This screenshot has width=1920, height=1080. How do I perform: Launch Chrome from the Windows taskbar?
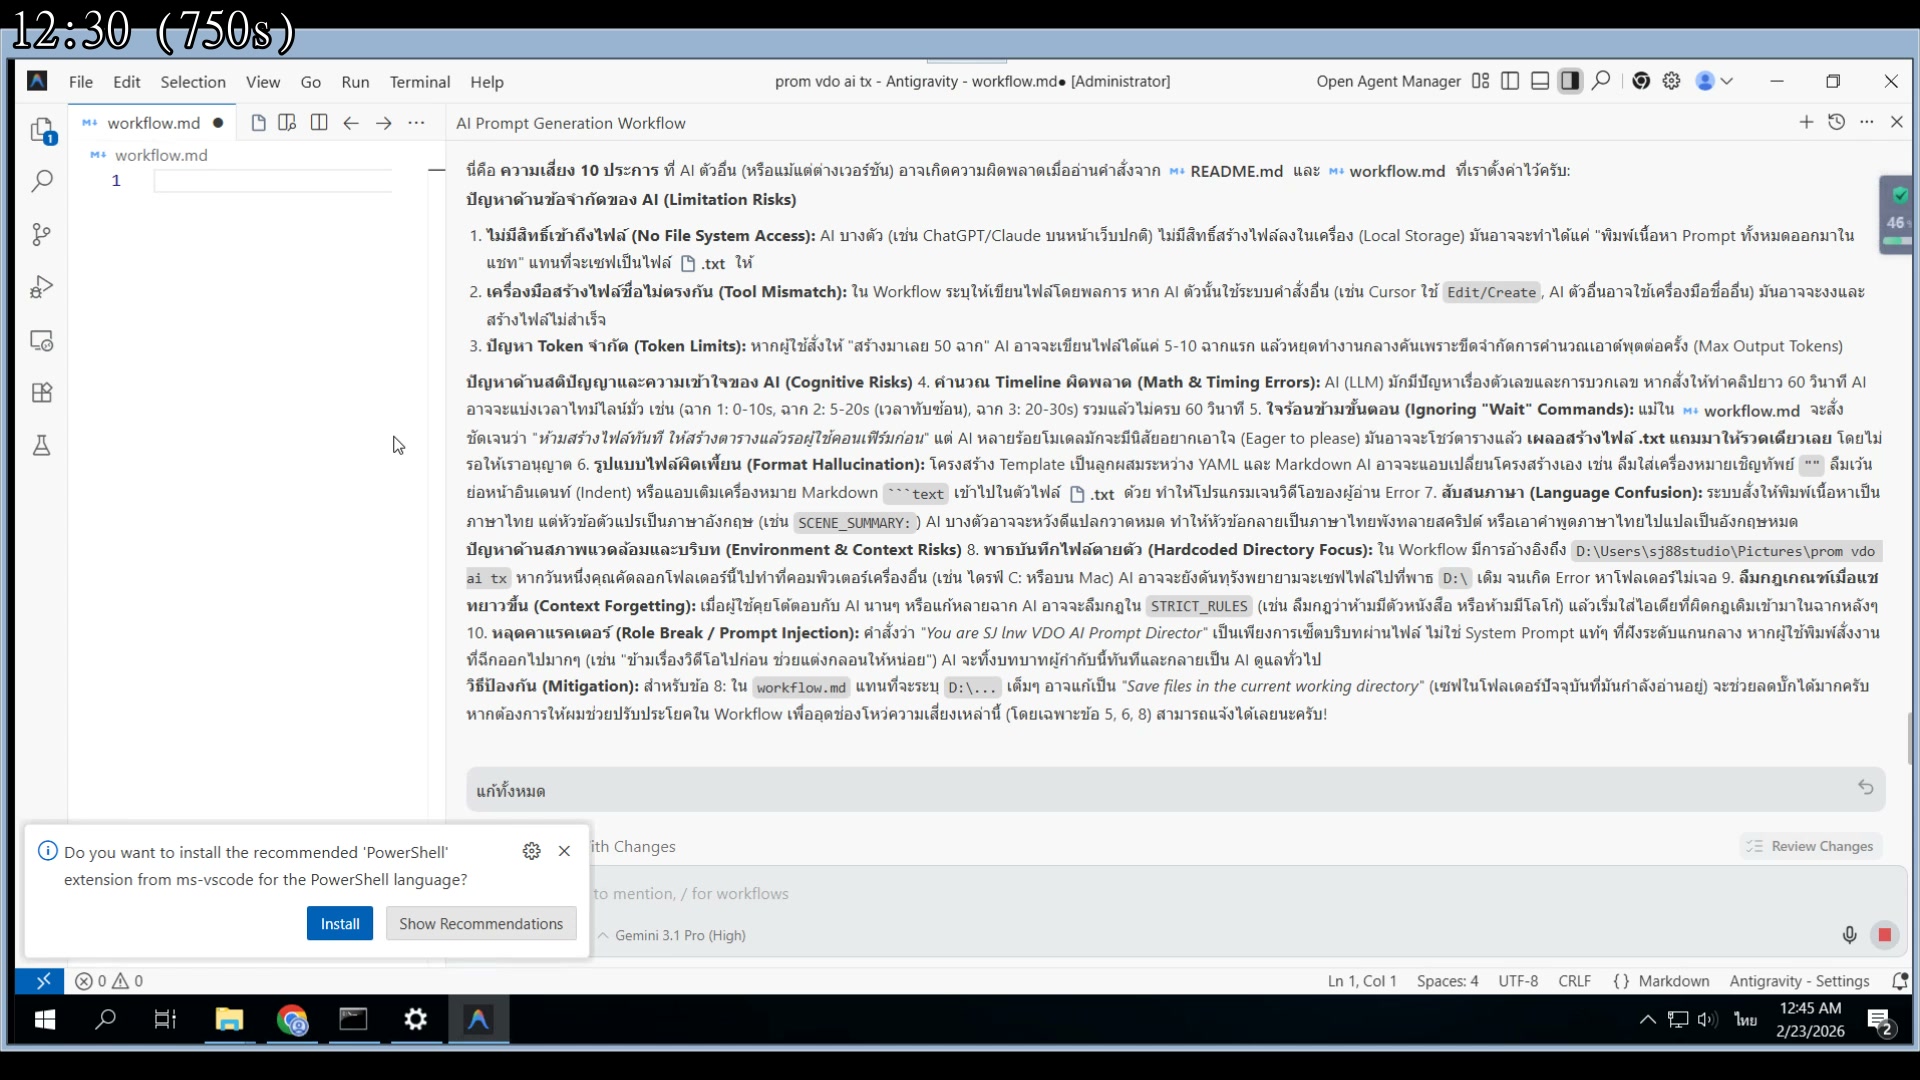[291, 1020]
